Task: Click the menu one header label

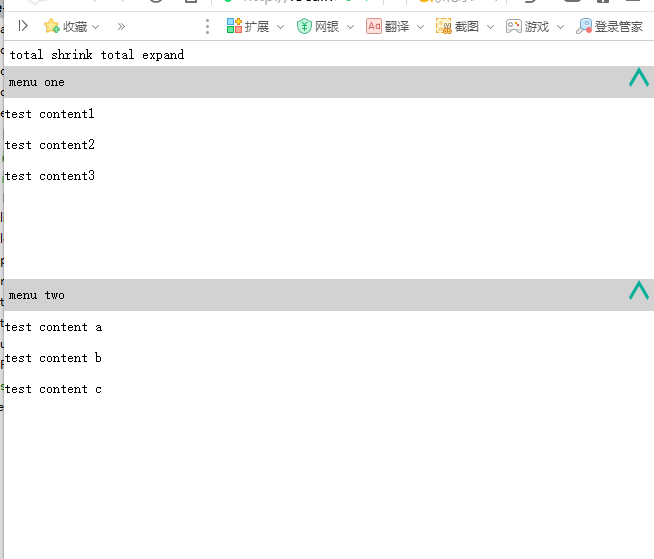Action: [37, 82]
